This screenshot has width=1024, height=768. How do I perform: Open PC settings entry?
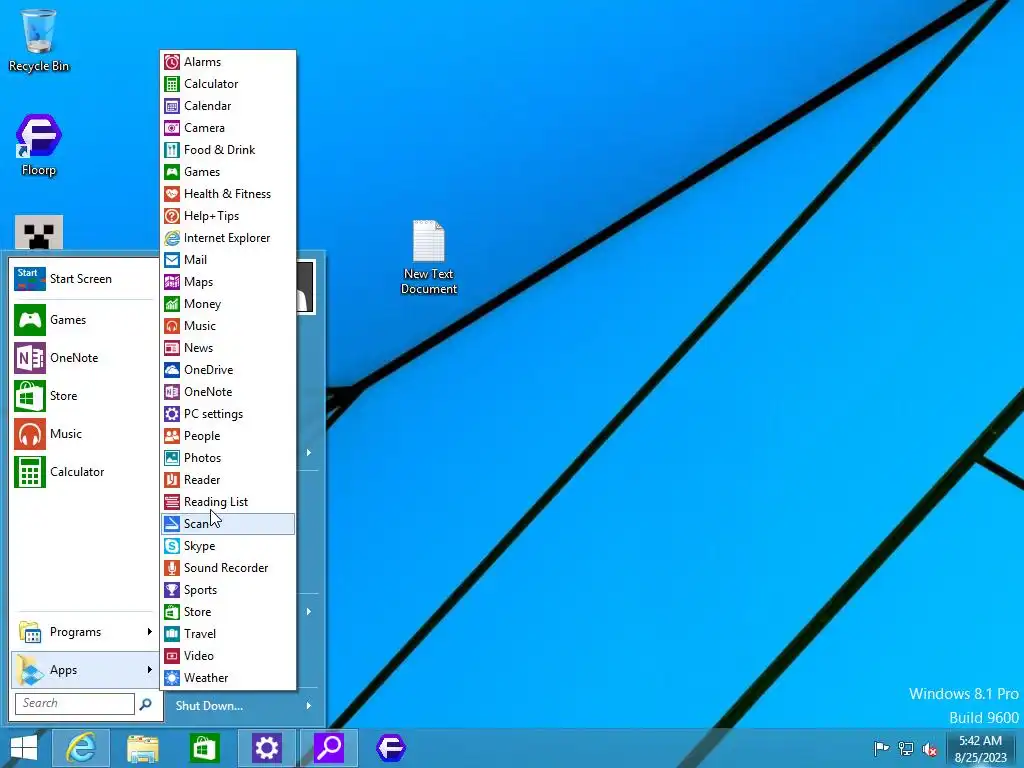[x=228, y=413]
